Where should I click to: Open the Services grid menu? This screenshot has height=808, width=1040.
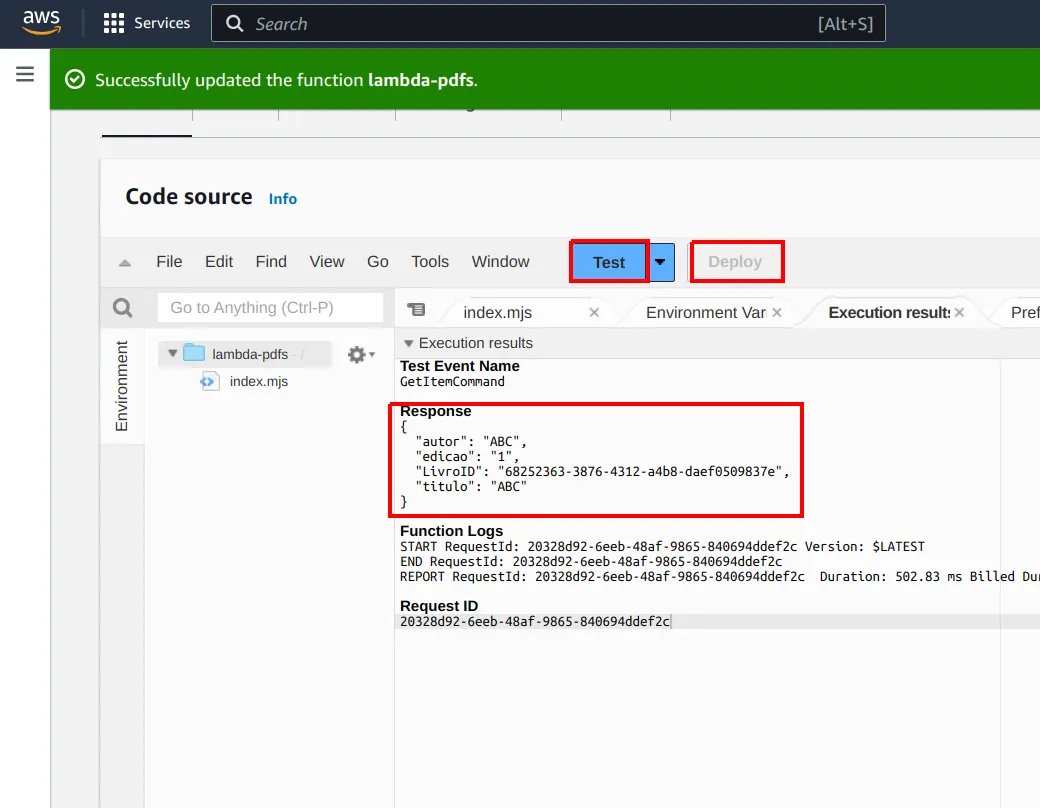click(113, 23)
